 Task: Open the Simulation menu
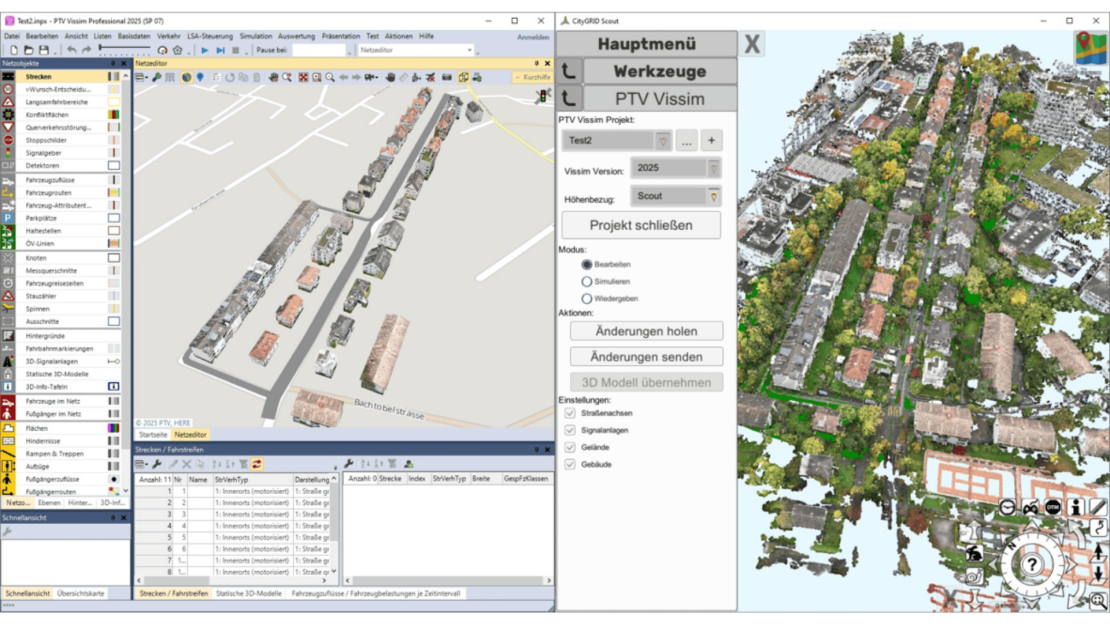(x=256, y=36)
